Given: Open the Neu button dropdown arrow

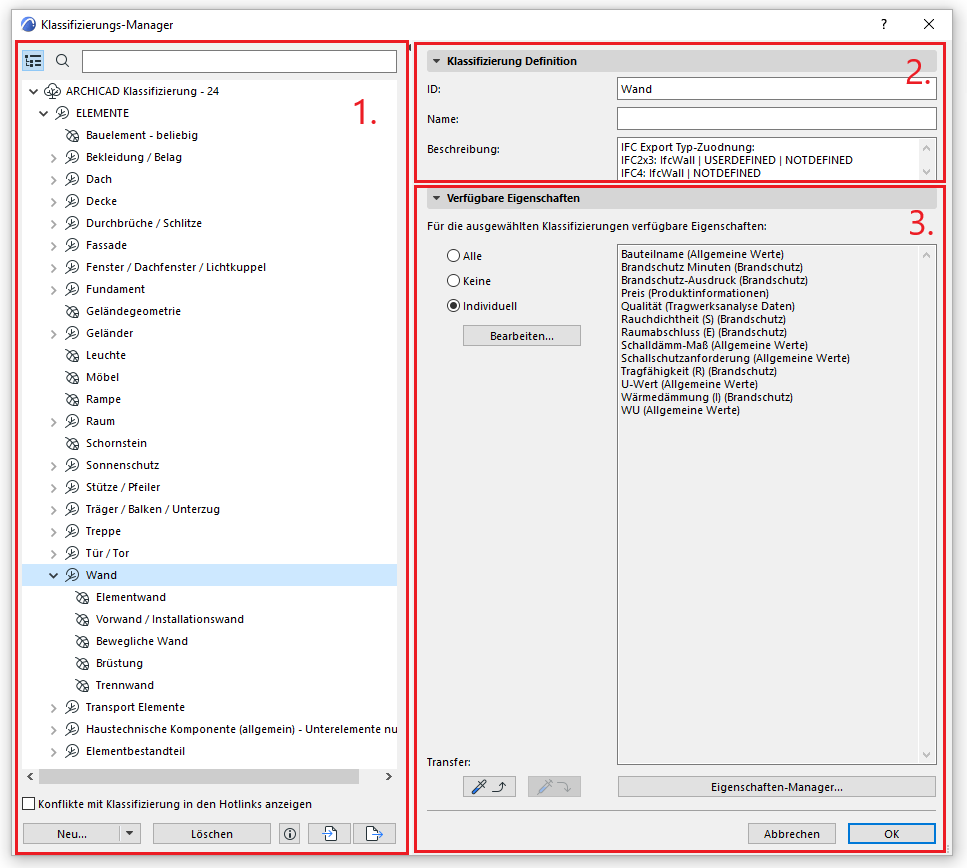Looking at the screenshot, I should [x=130, y=833].
